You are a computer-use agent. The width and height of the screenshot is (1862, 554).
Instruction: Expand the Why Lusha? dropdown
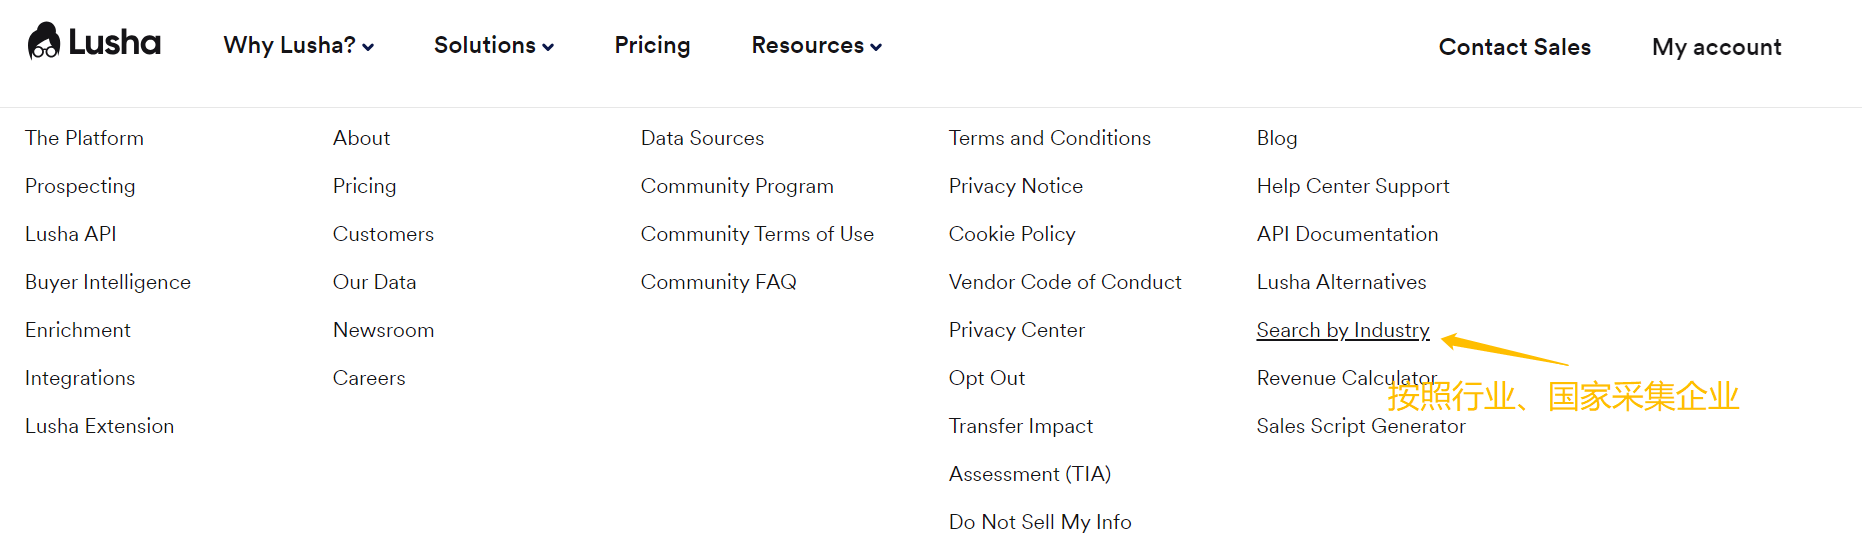[x=299, y=46]
